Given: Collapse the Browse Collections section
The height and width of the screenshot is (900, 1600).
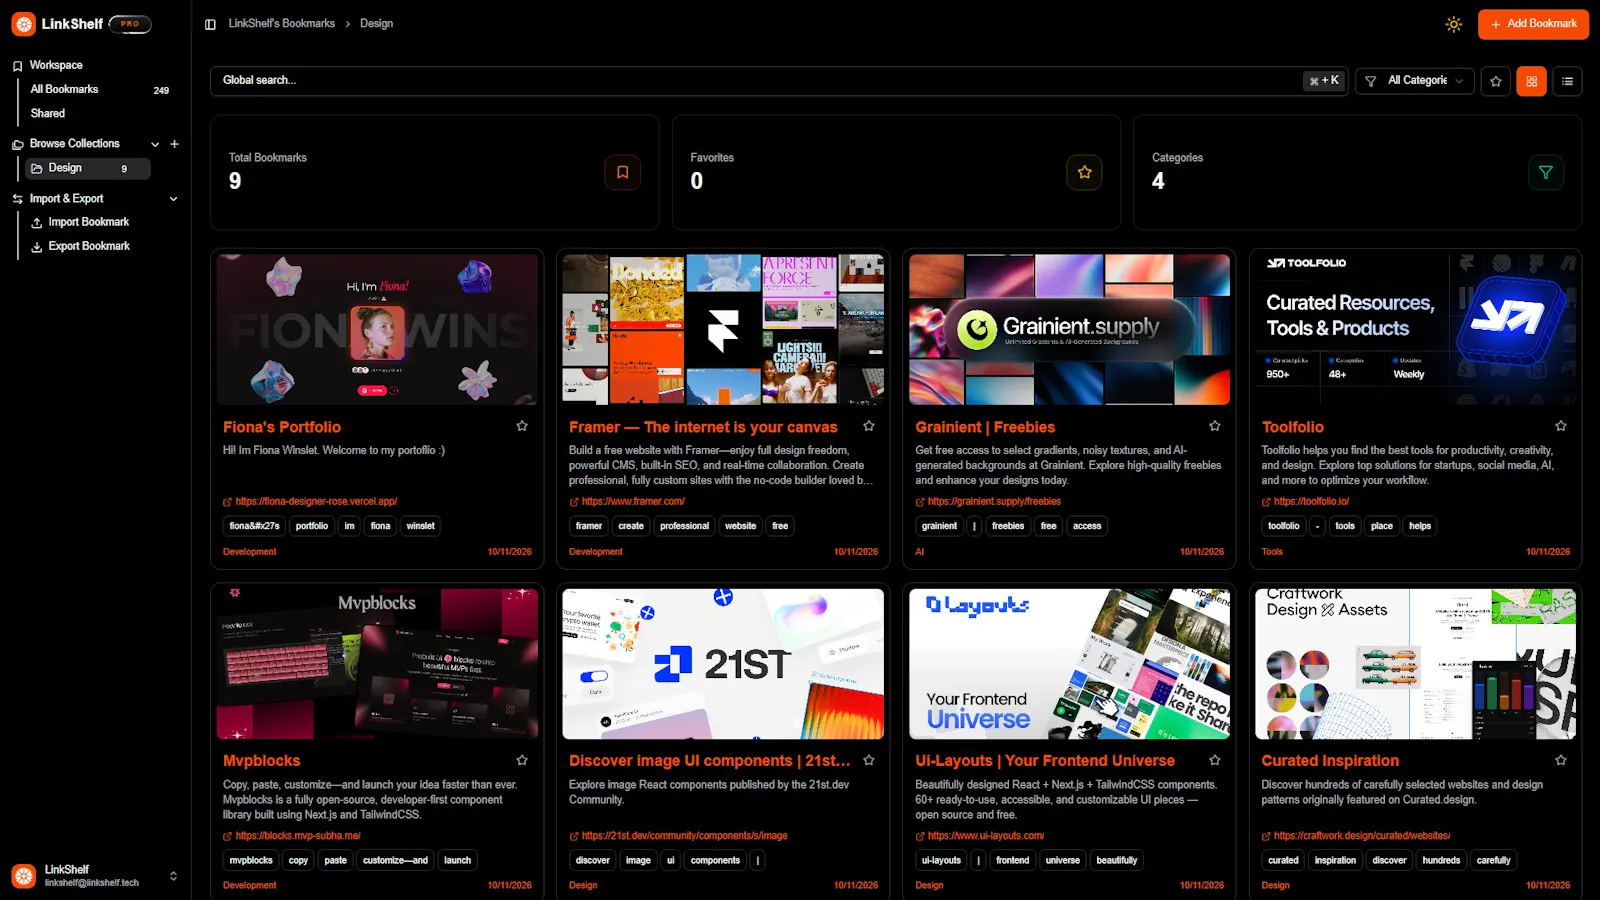Looking at the screenshot, I should click(x=155, y=144).
